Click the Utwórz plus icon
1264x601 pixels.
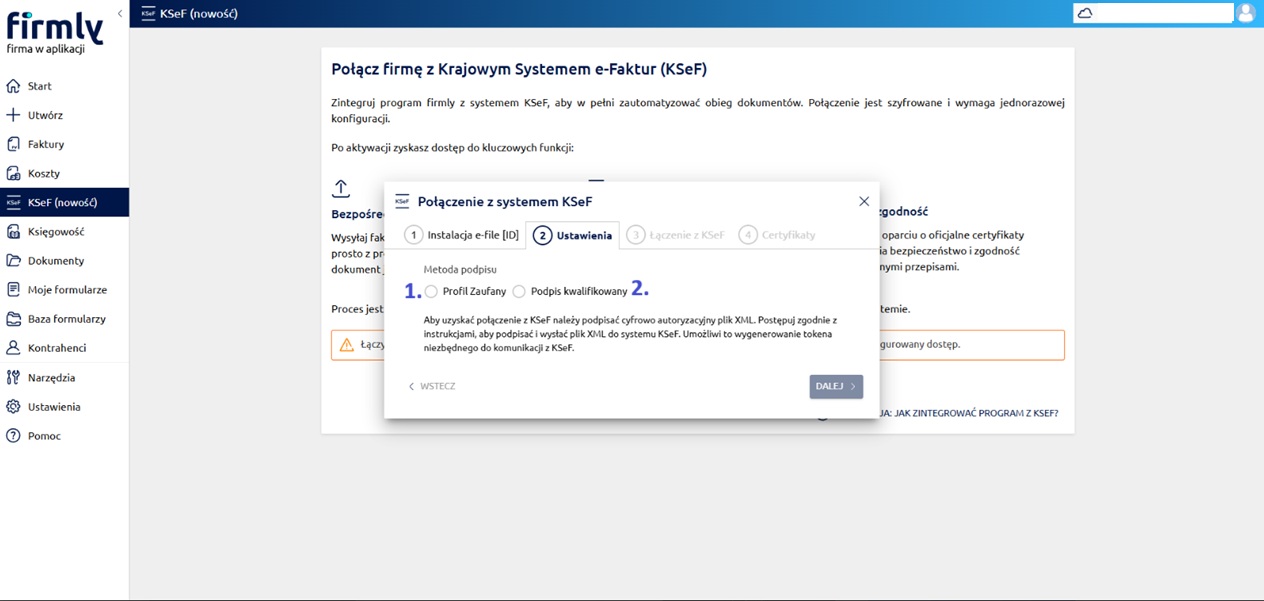click(13, 115)
